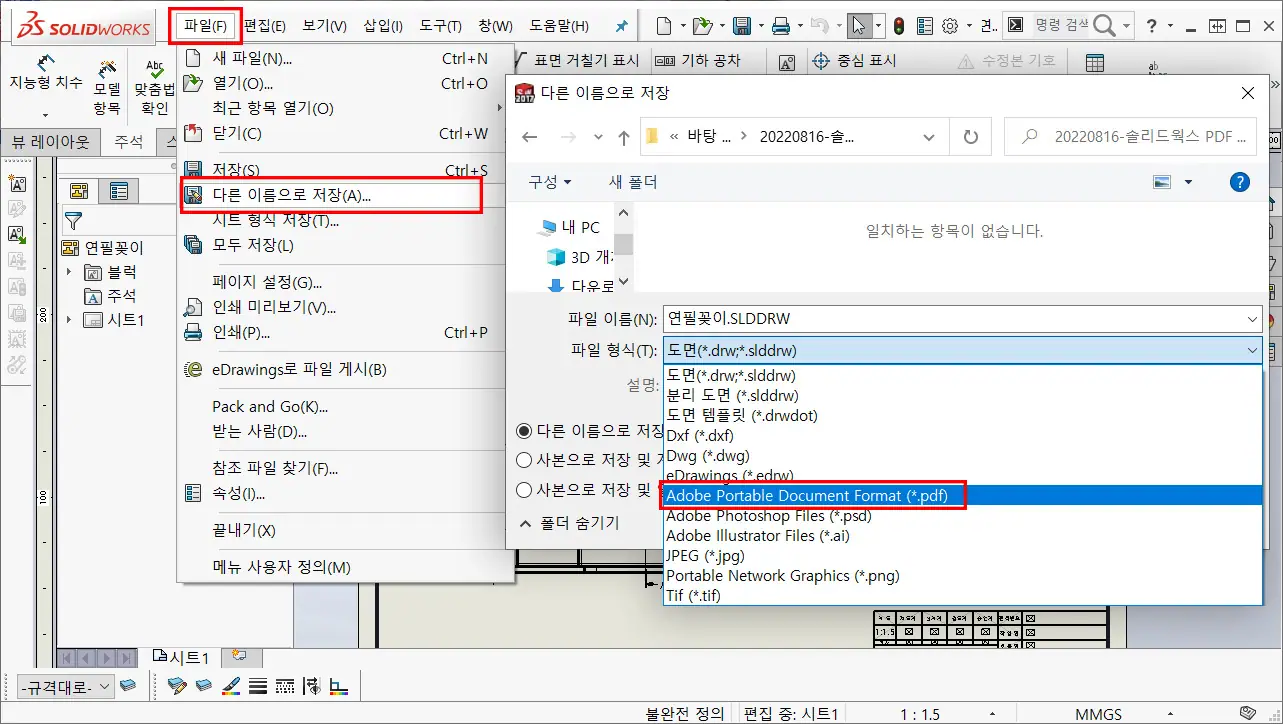The height and width of the screenshot is (724, 1283).
Task: Click the Rebuild traffic light icon
Action: click(x=898, y=26)
